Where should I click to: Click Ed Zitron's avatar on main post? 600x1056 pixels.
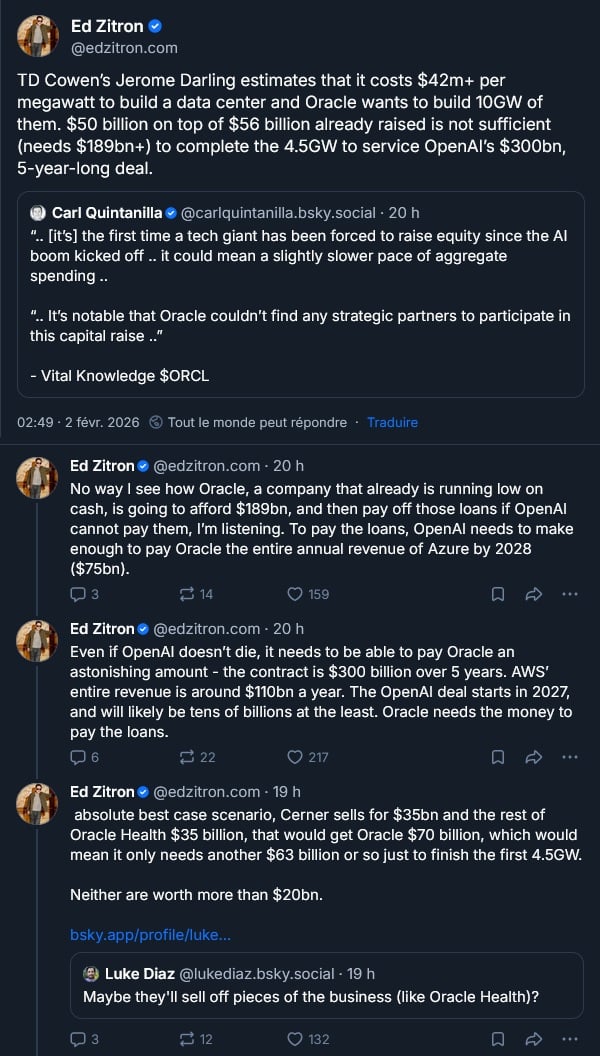pos(38,36)
